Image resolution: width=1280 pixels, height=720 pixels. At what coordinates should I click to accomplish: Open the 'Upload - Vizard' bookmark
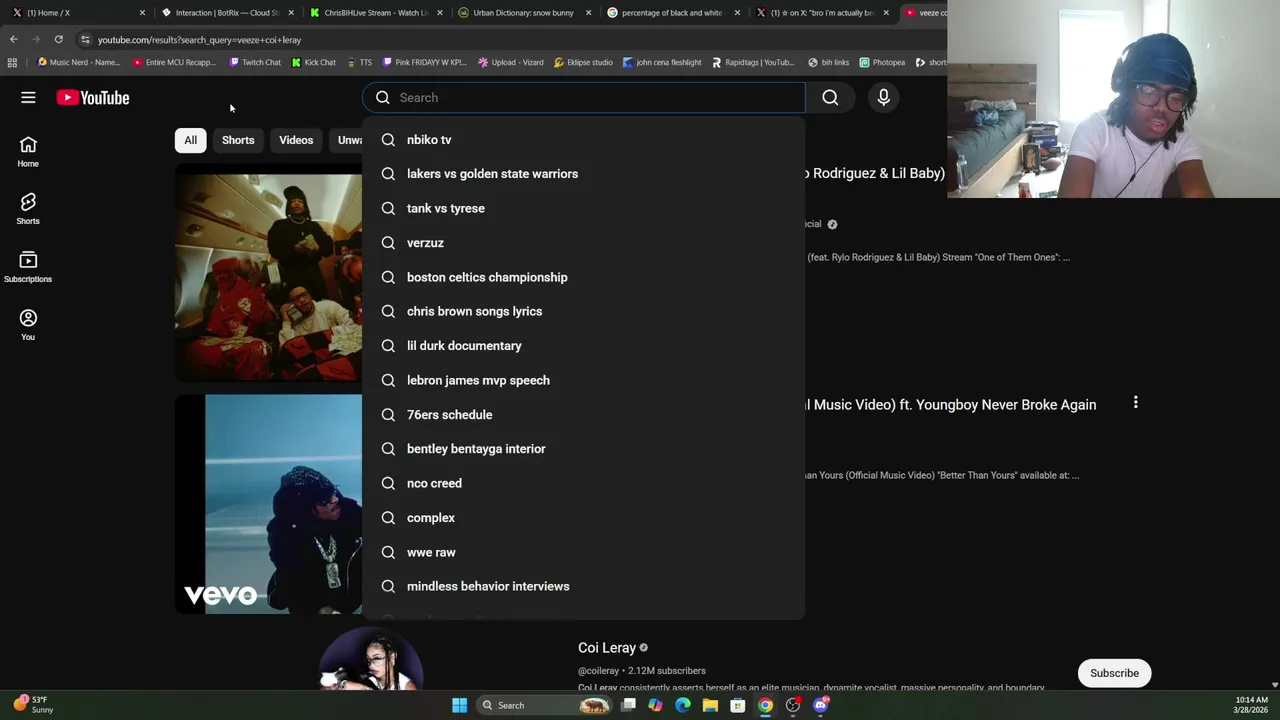tap(511, 62)
